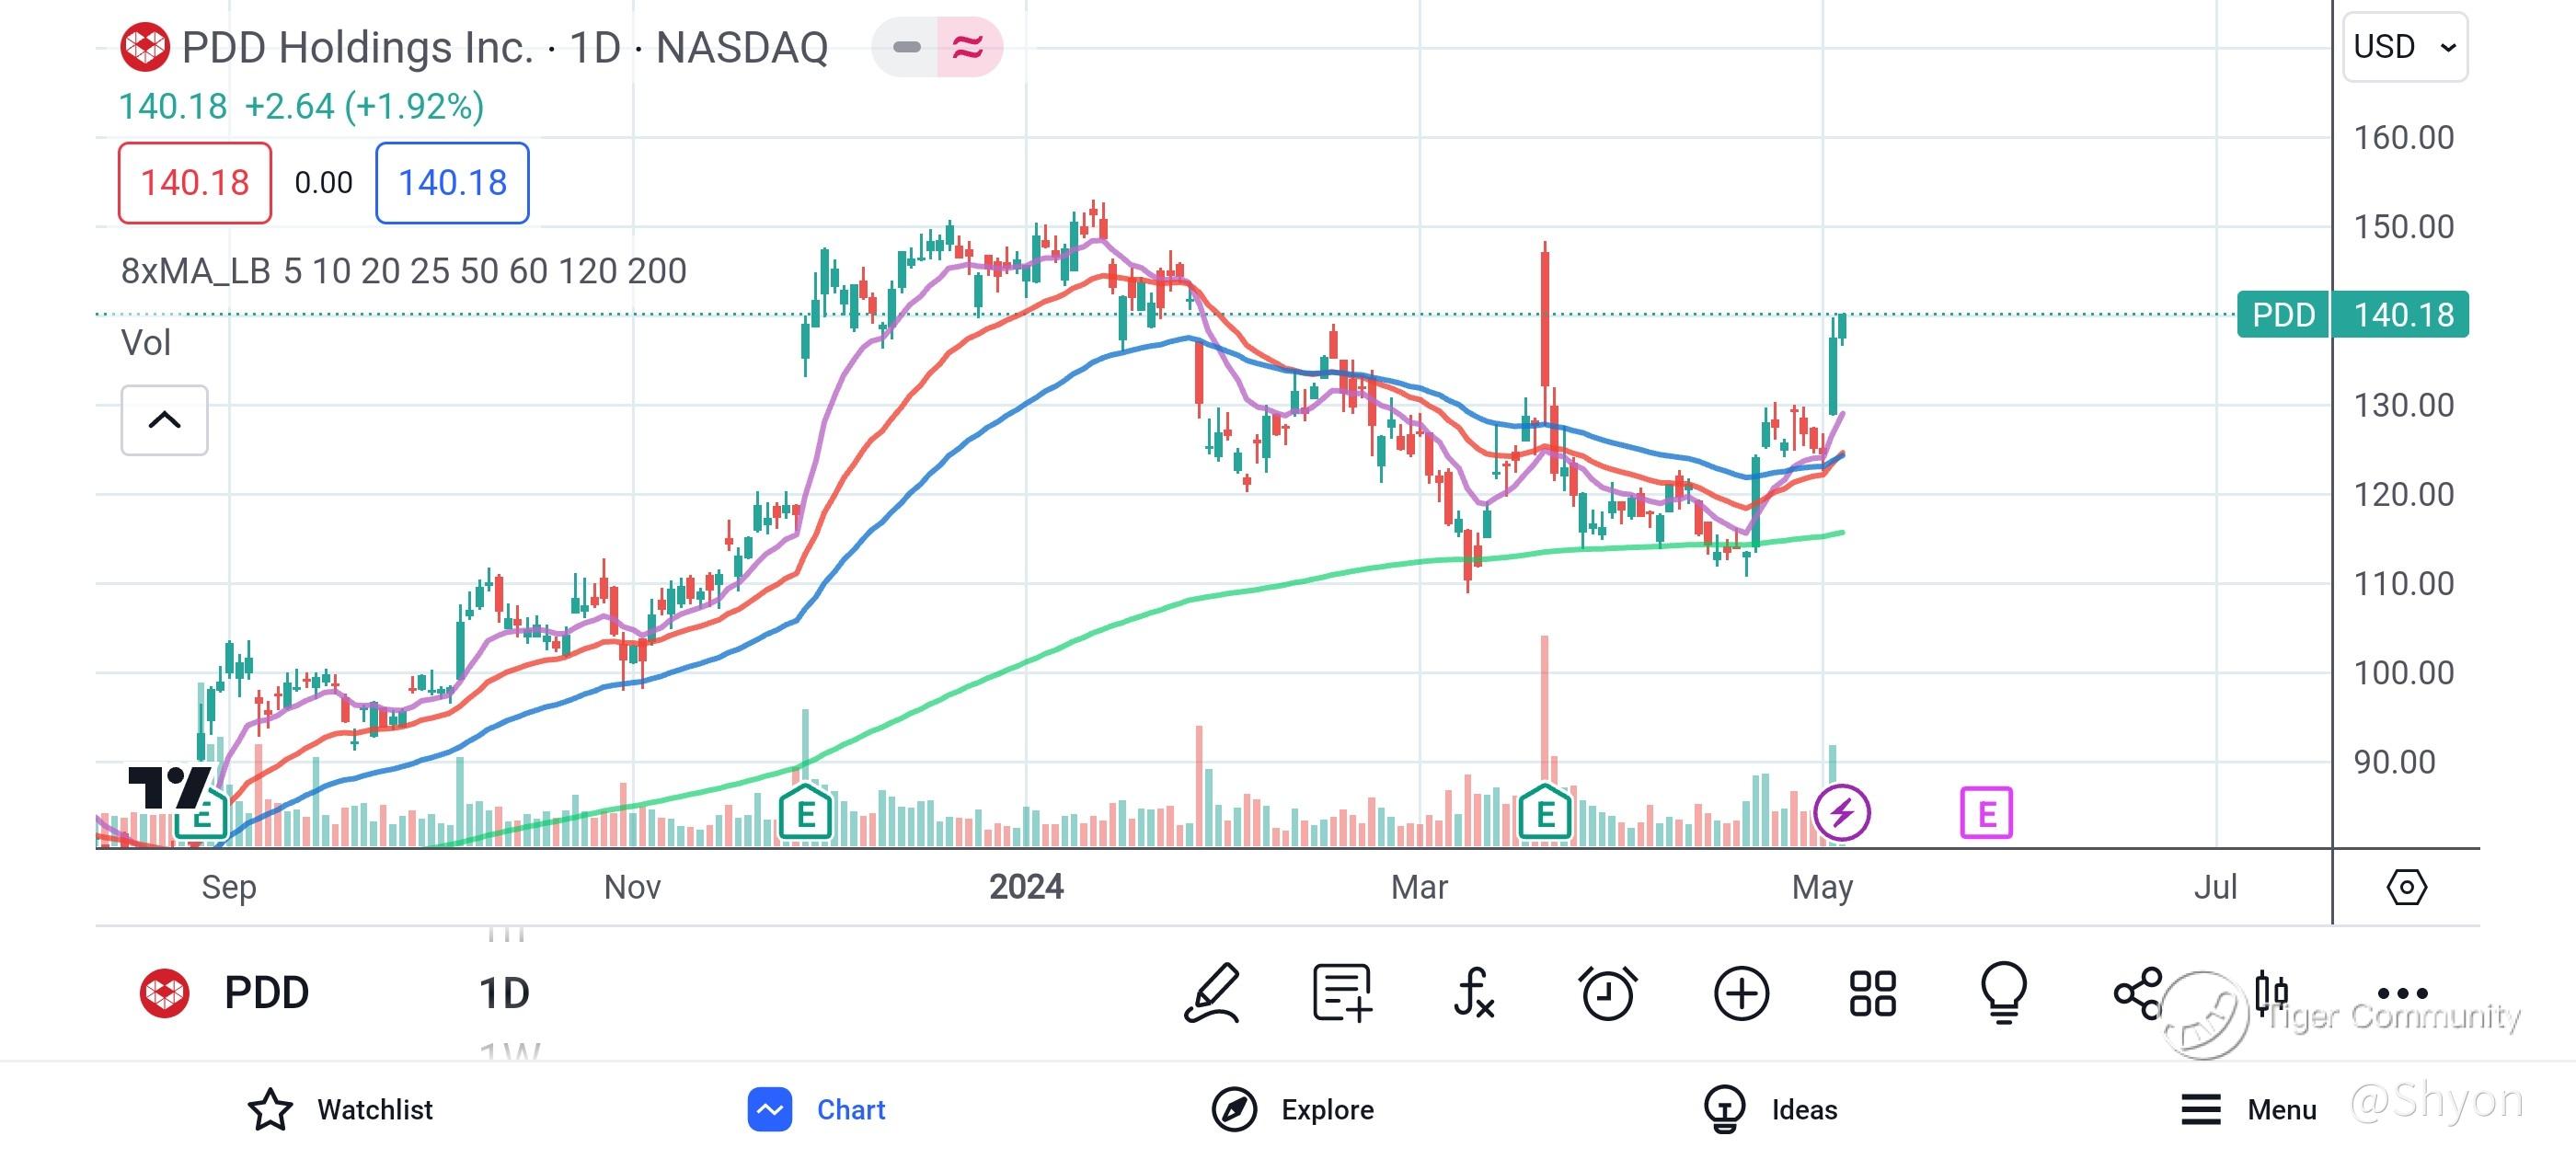Share the chart via share icon

[x=2138, y=993]
